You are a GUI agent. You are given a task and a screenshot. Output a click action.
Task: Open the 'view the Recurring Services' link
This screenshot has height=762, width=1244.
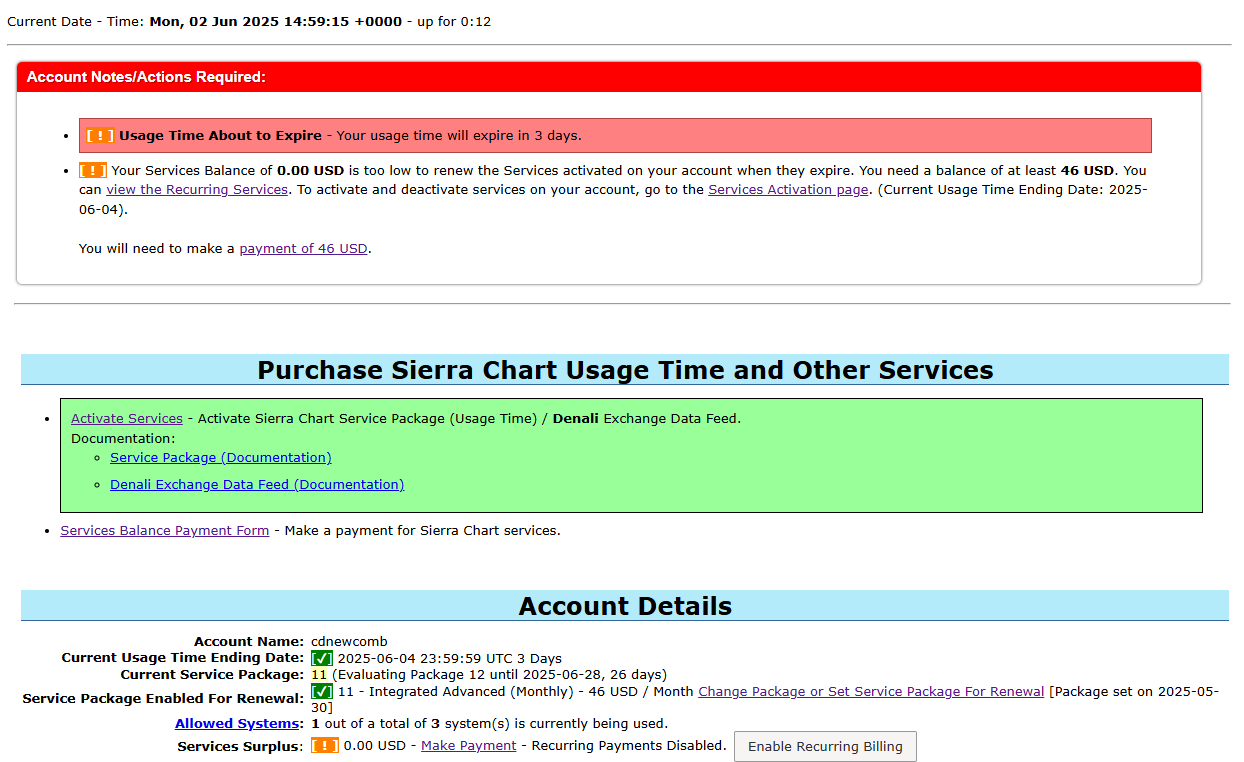tap(197, 189)
